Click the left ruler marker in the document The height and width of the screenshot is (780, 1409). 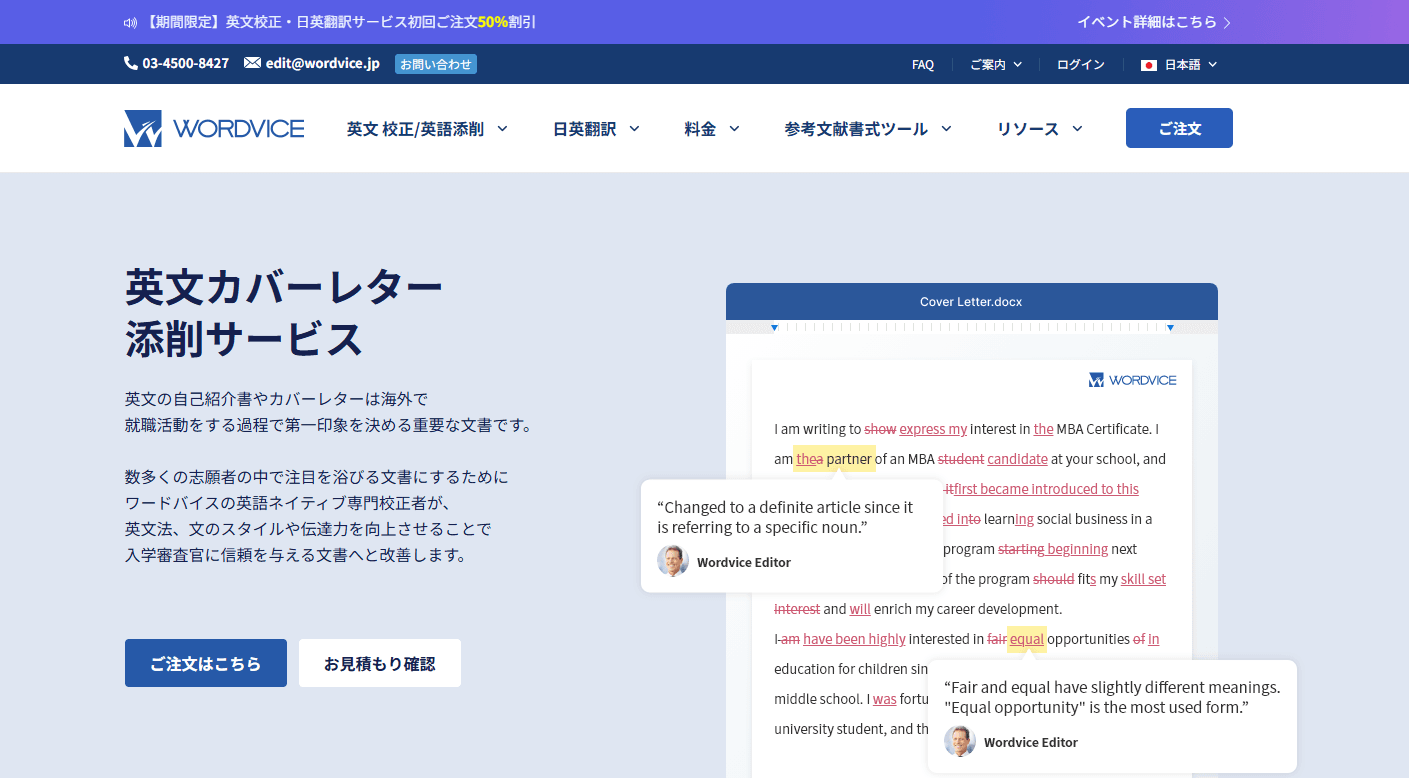click(x=774, y=328)
